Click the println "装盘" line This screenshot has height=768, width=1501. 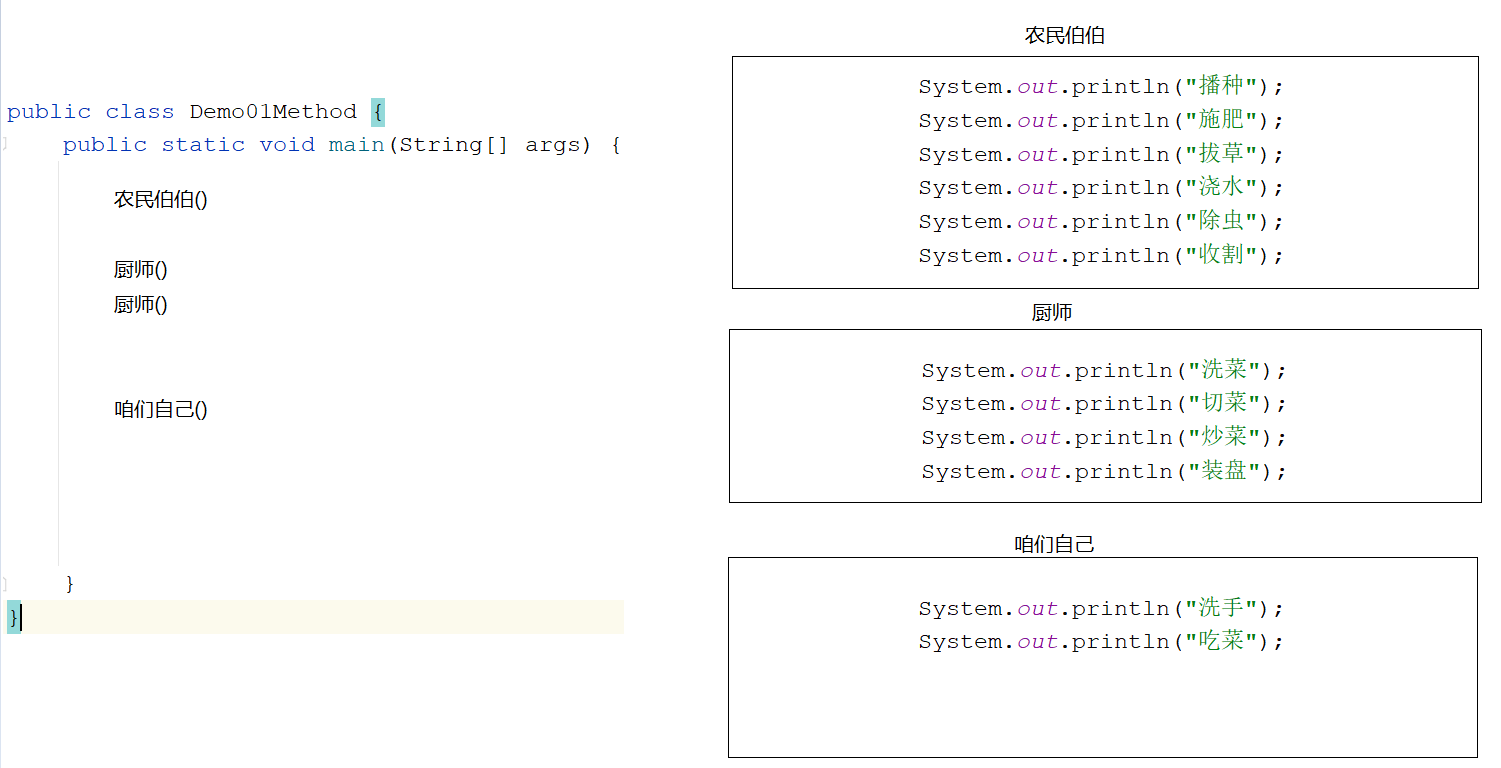click(x=1103, y=472)
